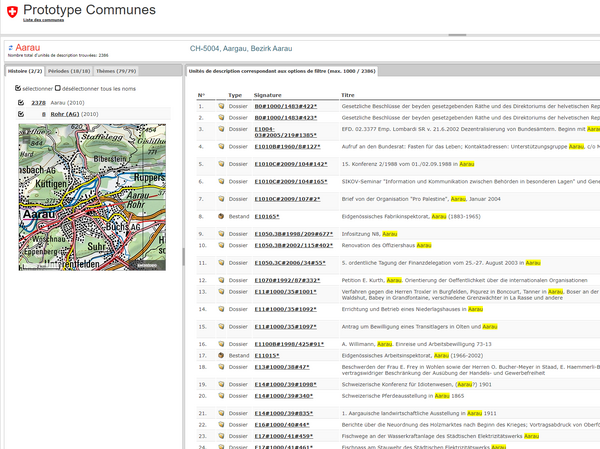Click the dossier icon in row 20
This screenshot has height=449, width=600.
[221, 396]
